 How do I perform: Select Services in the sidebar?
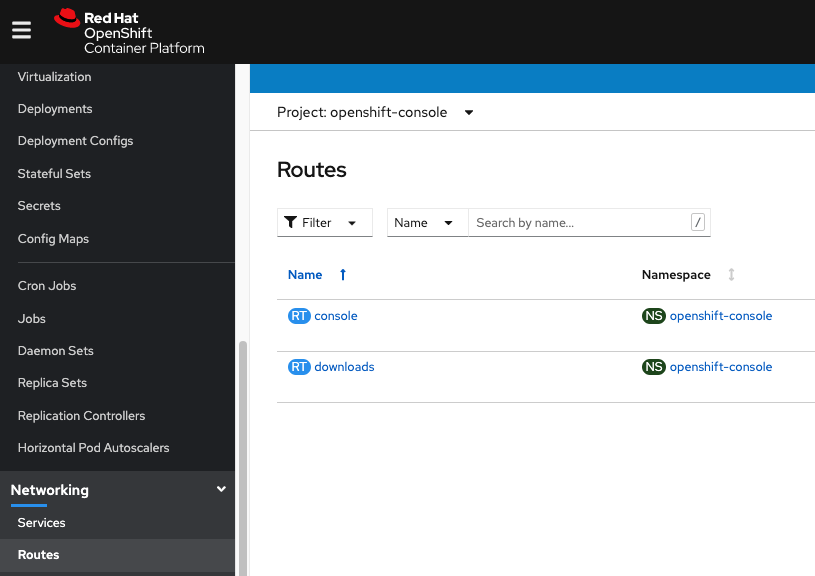click(42, 523)
